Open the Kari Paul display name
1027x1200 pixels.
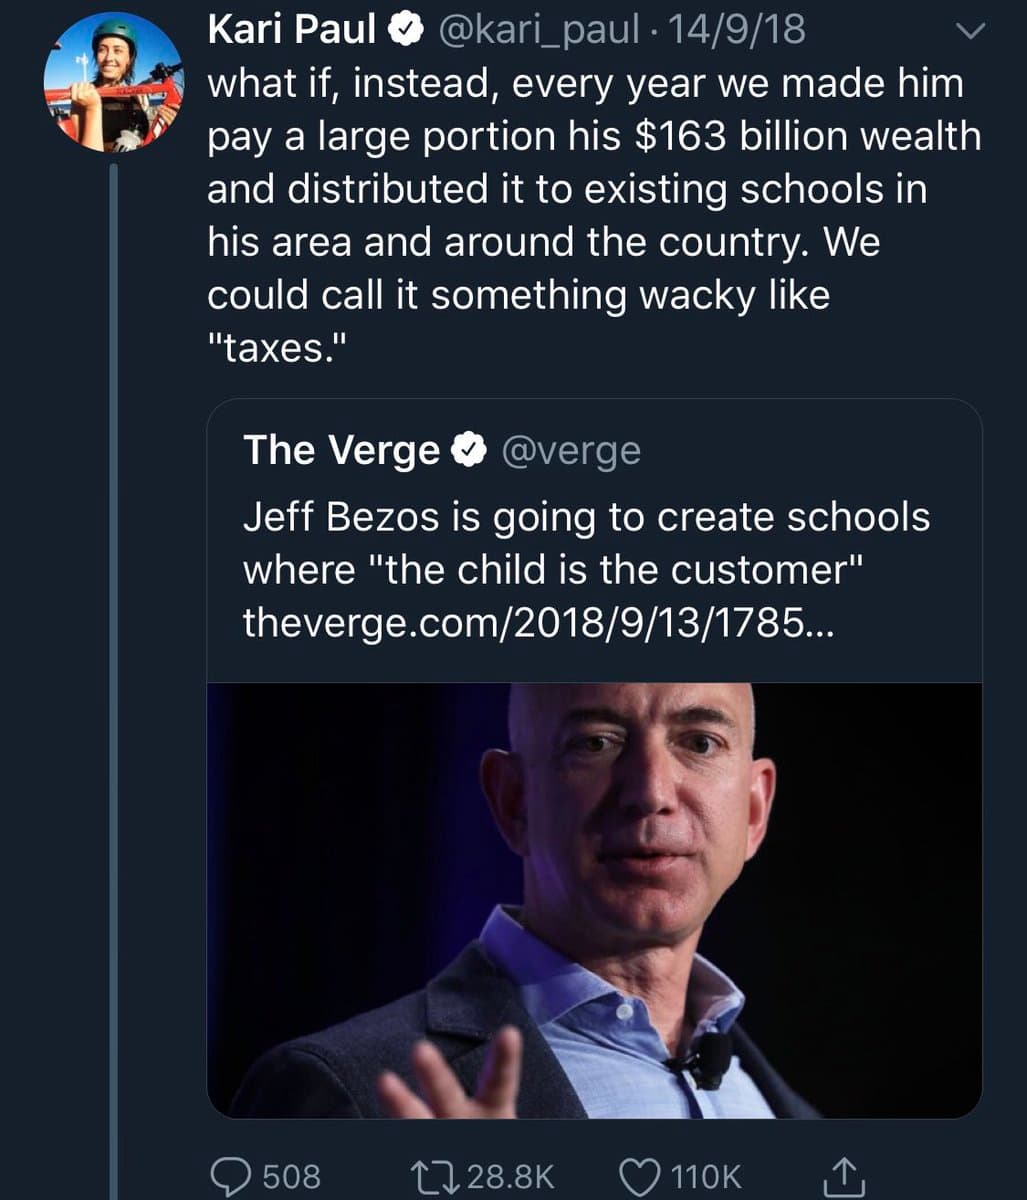click(292, 31)
